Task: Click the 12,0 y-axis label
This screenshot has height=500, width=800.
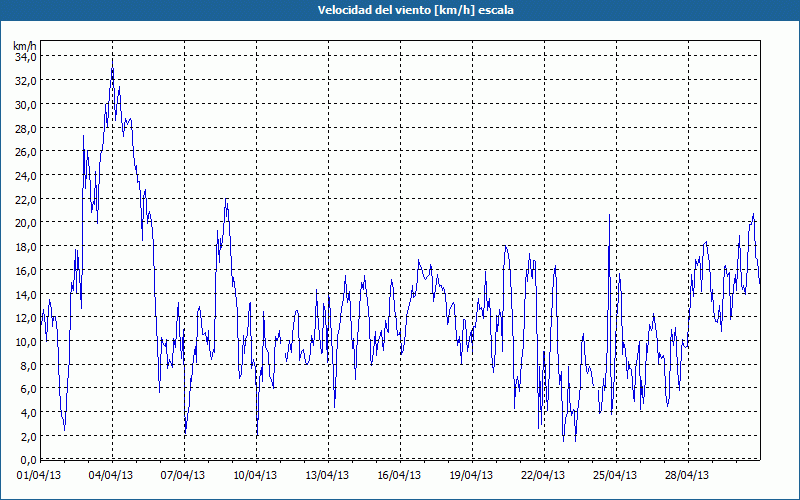Action: (x=26, y=318)
